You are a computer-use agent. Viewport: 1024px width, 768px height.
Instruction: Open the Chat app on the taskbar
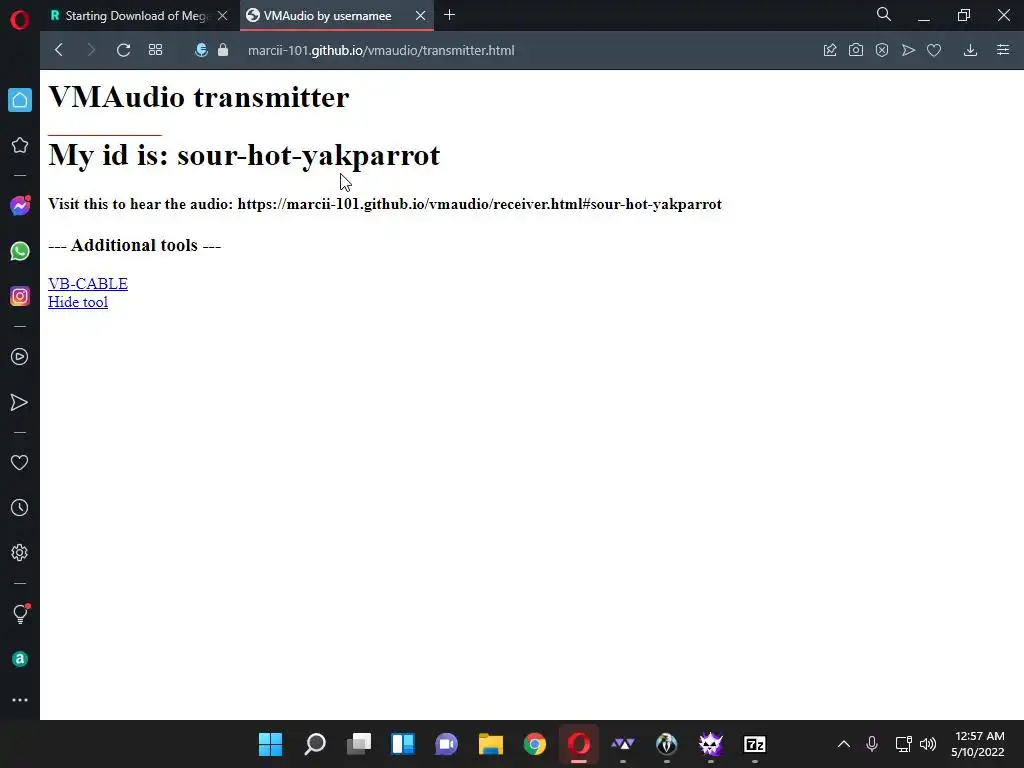447,744
